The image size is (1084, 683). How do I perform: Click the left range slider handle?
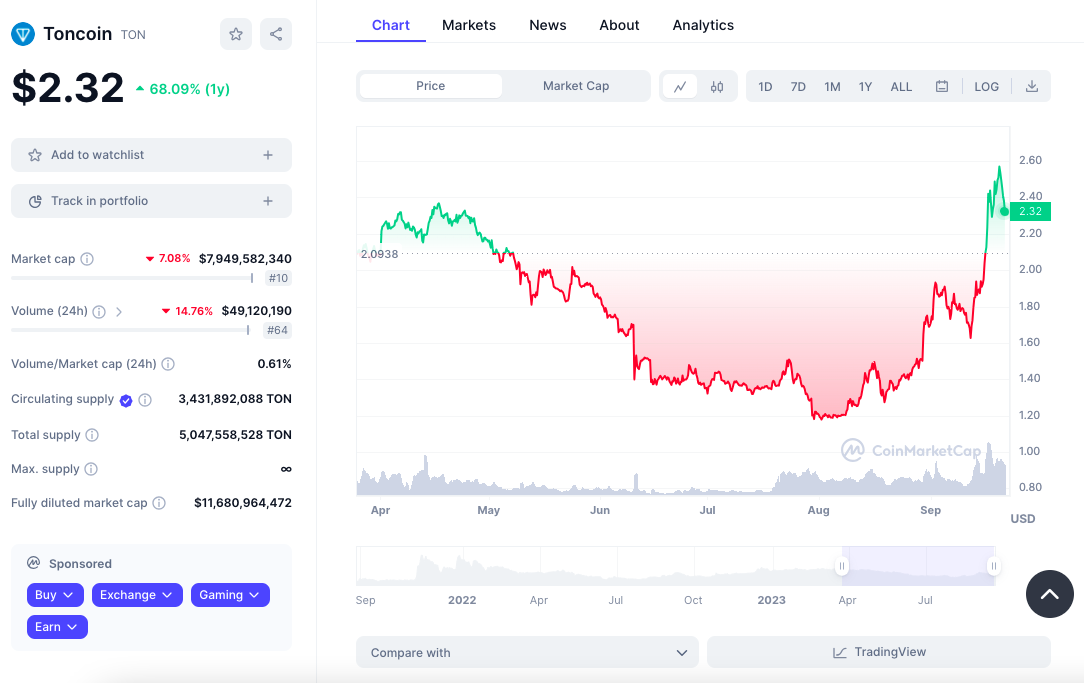pyautogui.click(x=842, y=566)
